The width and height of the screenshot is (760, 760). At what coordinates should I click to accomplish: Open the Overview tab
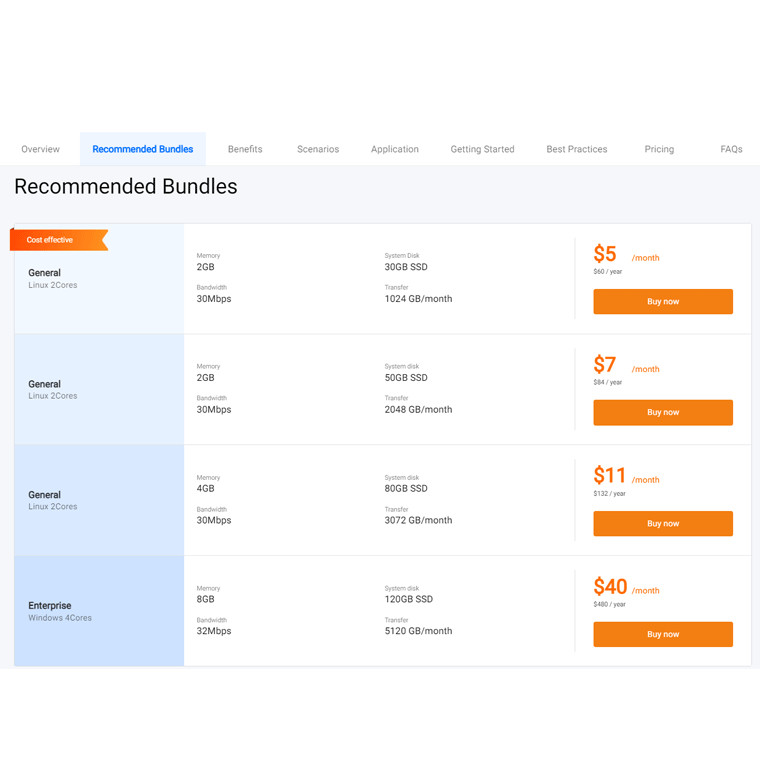[40, 149]
